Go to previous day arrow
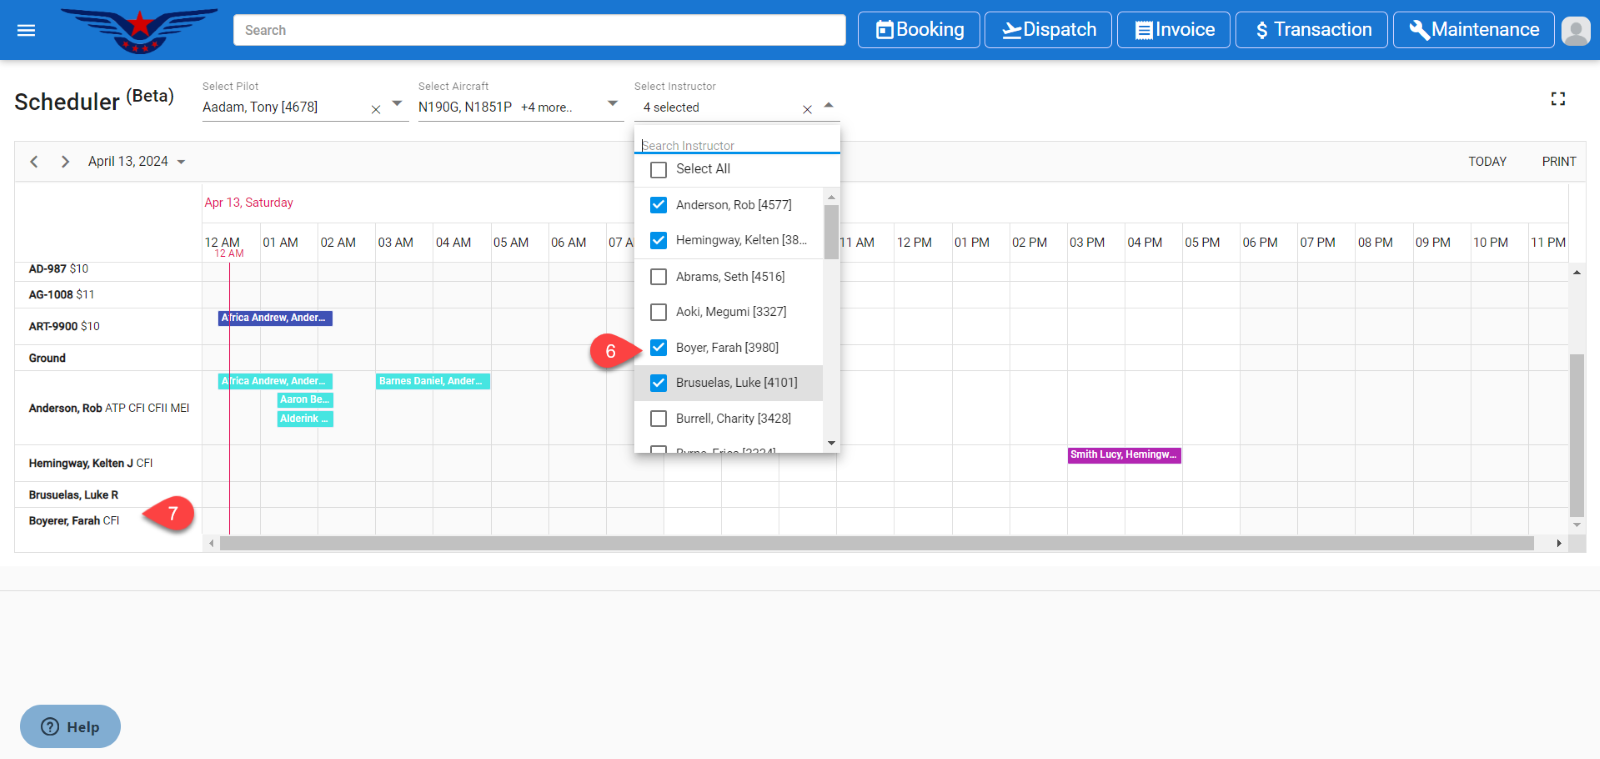 tap(34, 161)
